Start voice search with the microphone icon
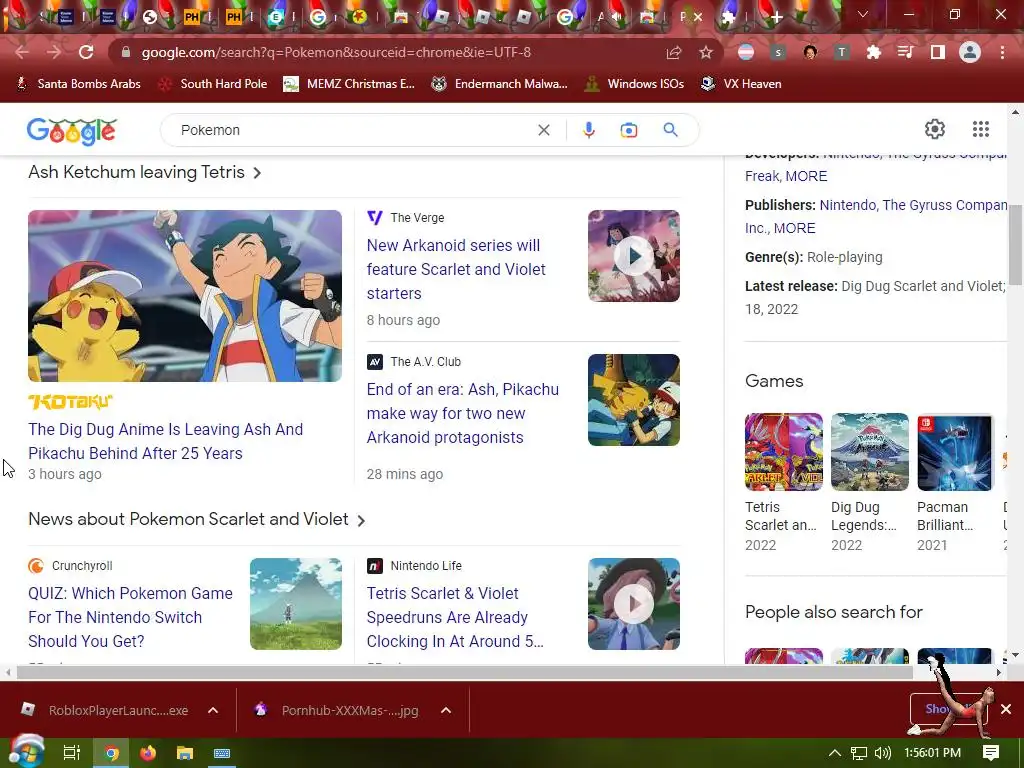The height and width of the screenshot is (768, 1024). 588,130
